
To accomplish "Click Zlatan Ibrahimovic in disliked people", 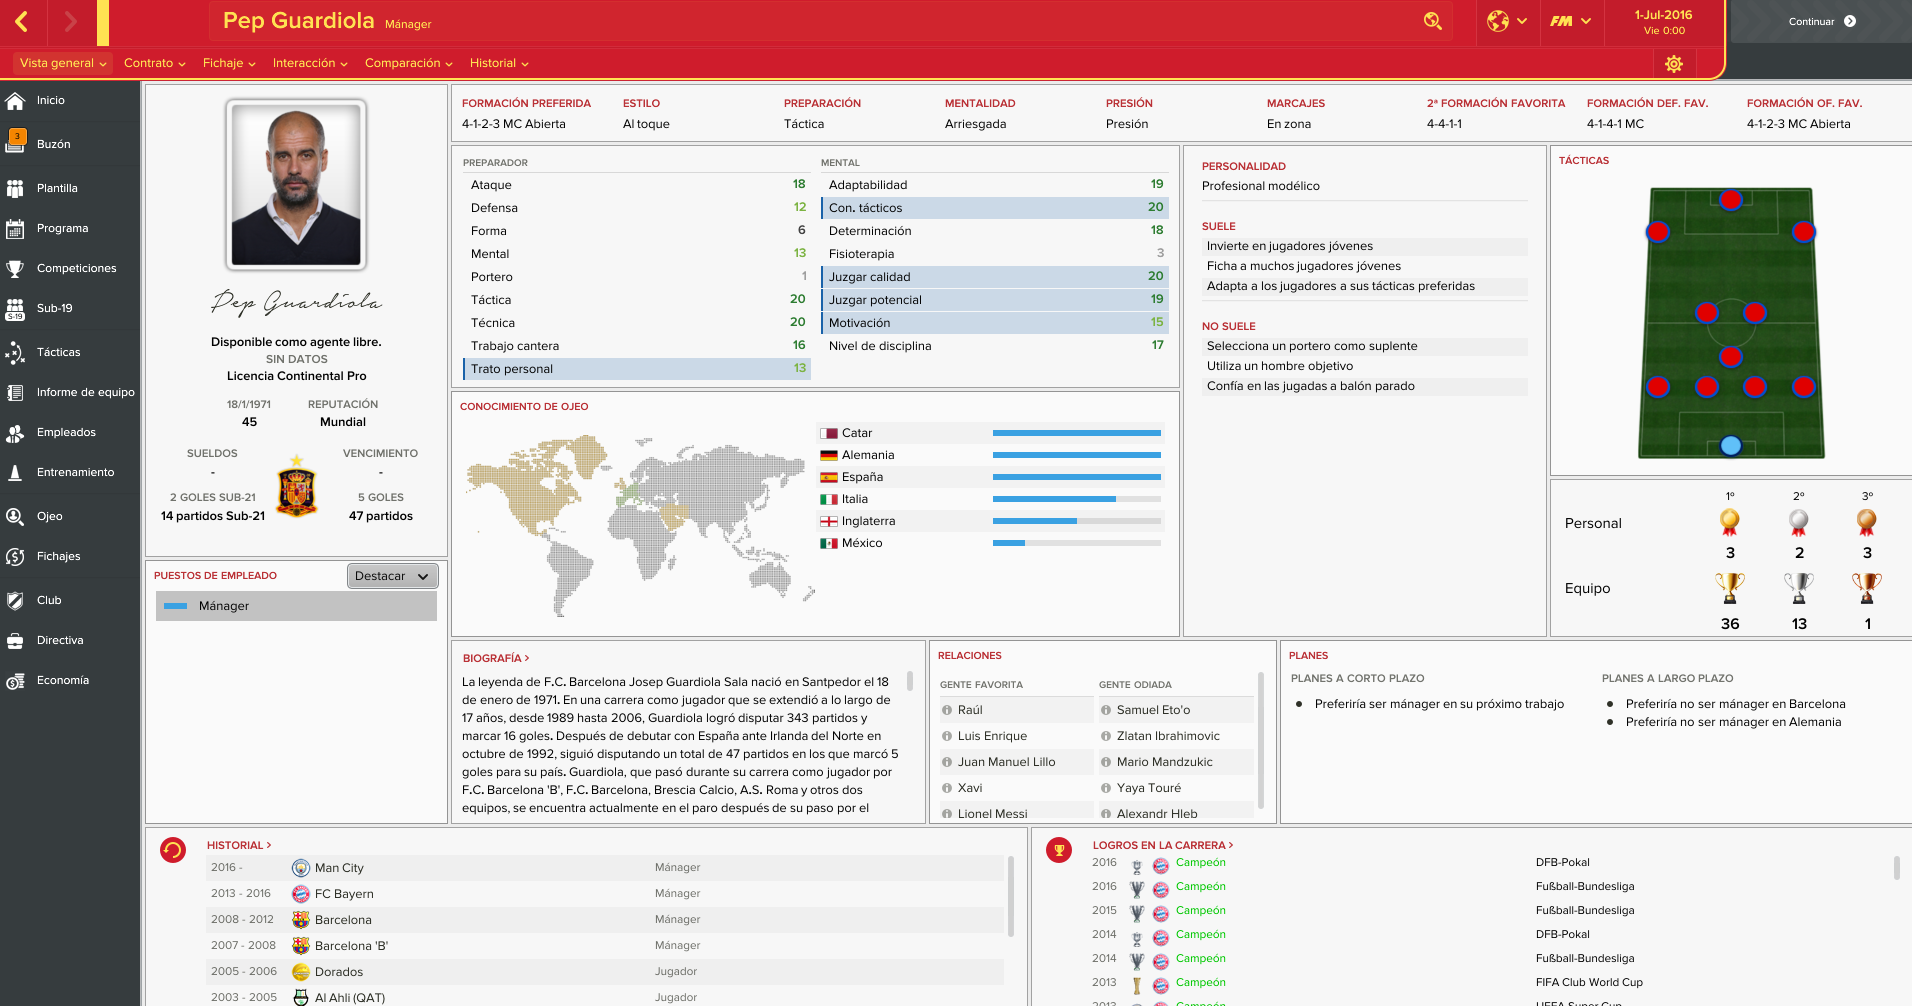I will 1168,736.
